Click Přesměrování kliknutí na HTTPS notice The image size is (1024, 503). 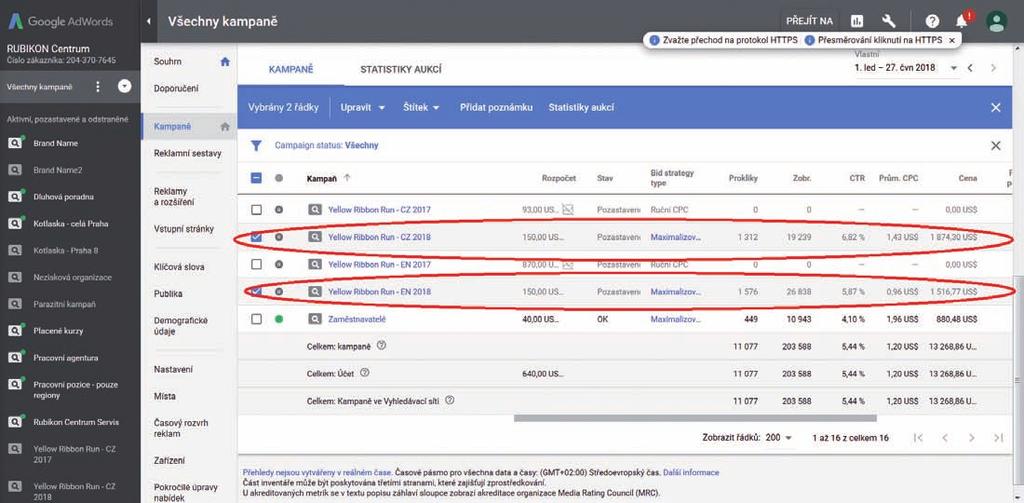874,41
